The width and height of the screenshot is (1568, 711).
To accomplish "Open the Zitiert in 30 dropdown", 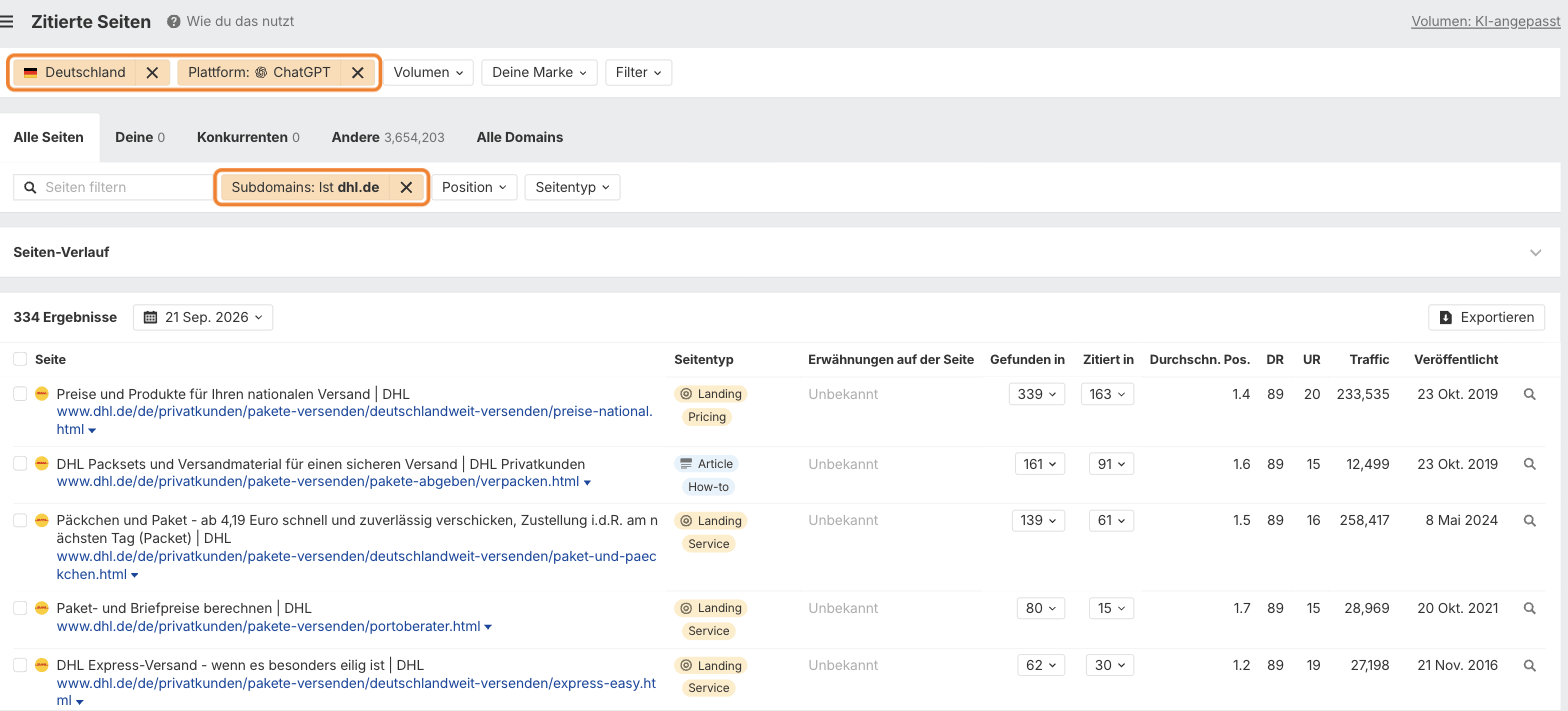I will click(x=1112, y=665).
